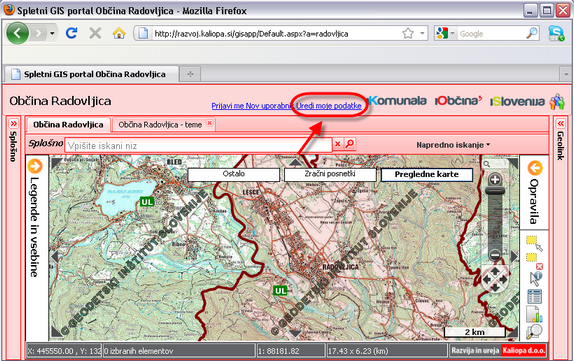Clear selection with yellow square X icon

(534, 261)
